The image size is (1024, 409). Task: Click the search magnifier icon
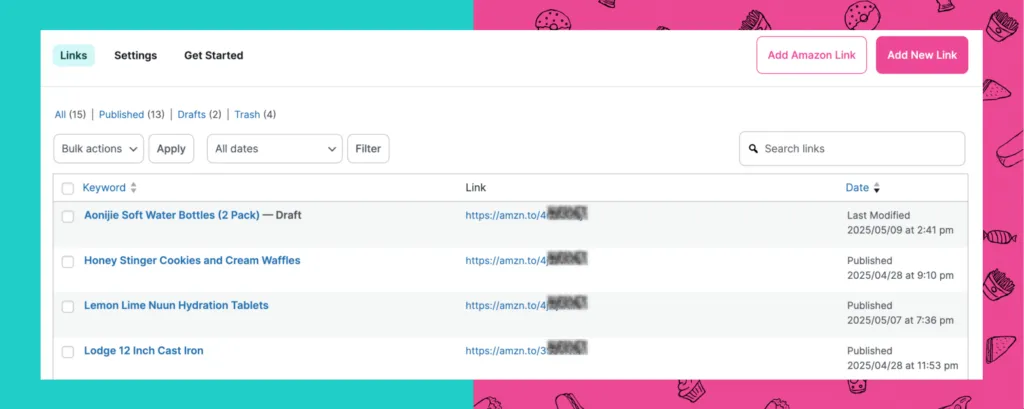753,149
